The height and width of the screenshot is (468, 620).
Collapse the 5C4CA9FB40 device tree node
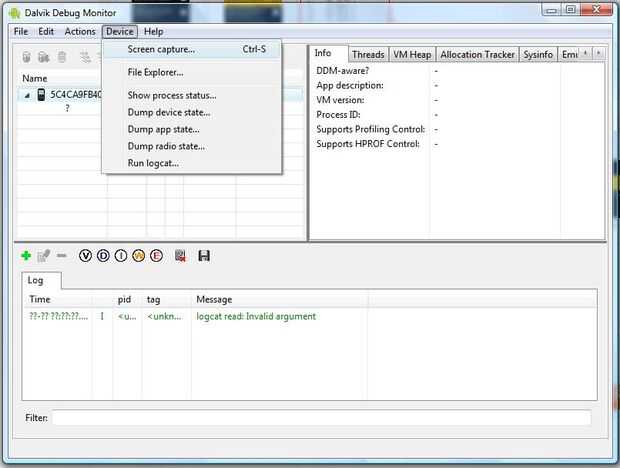click(x=27, y=95)
